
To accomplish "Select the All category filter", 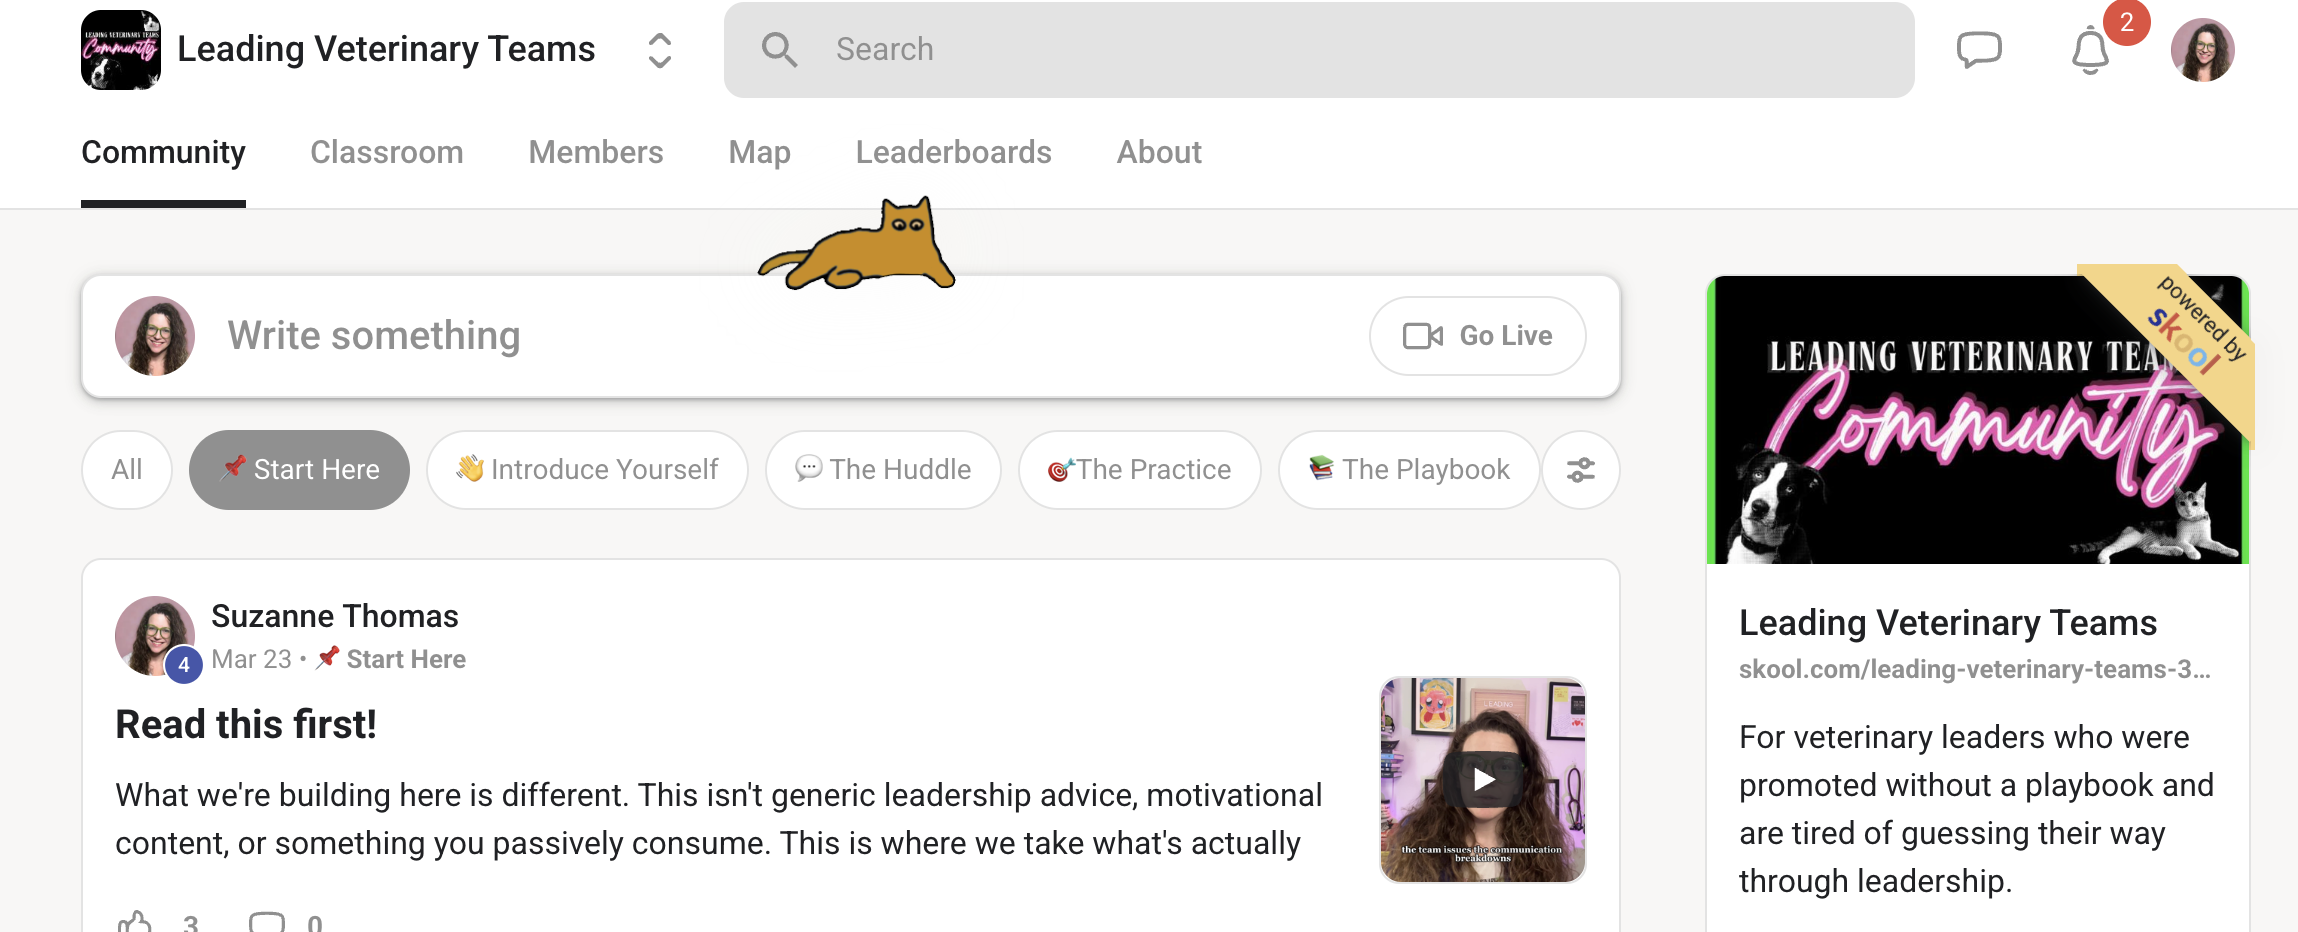I will 127,470.
